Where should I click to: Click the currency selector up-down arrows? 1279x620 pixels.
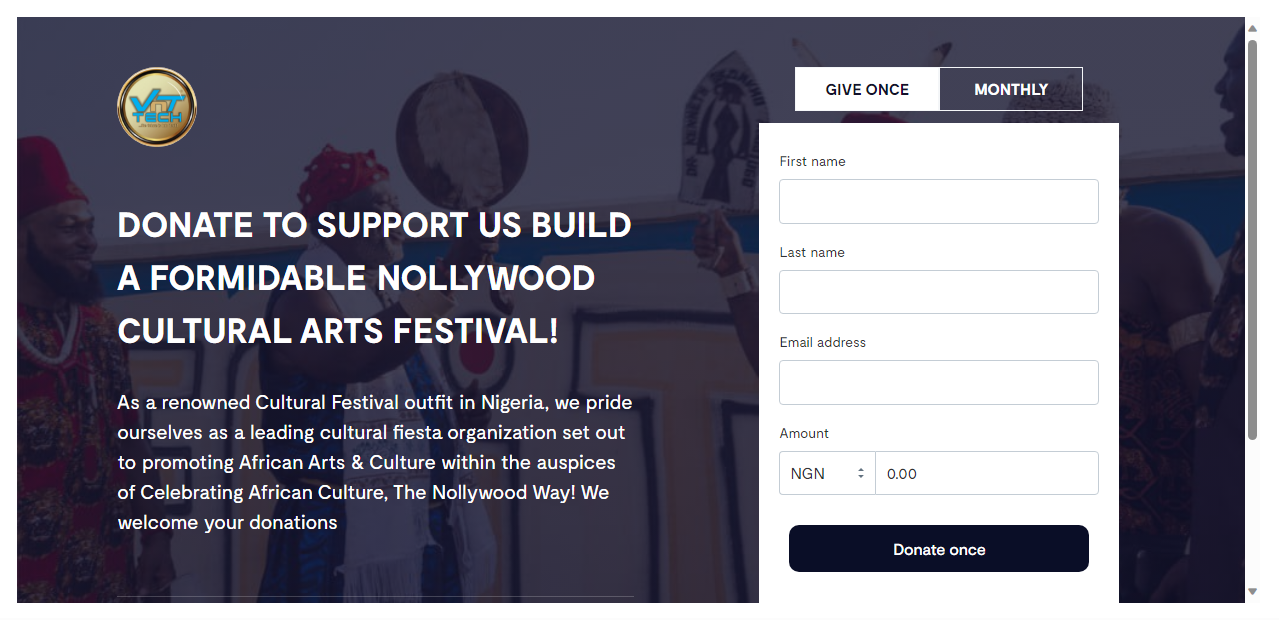coord(860,473)
